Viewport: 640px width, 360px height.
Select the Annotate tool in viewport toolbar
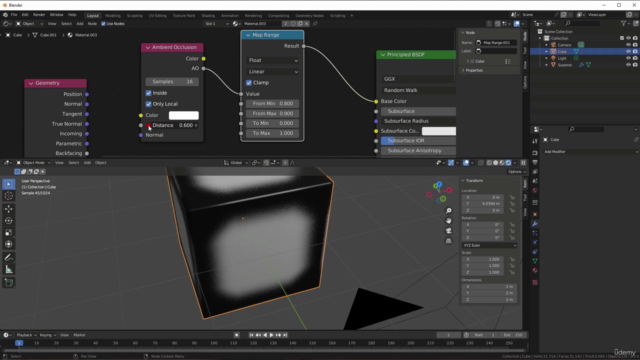9,258
